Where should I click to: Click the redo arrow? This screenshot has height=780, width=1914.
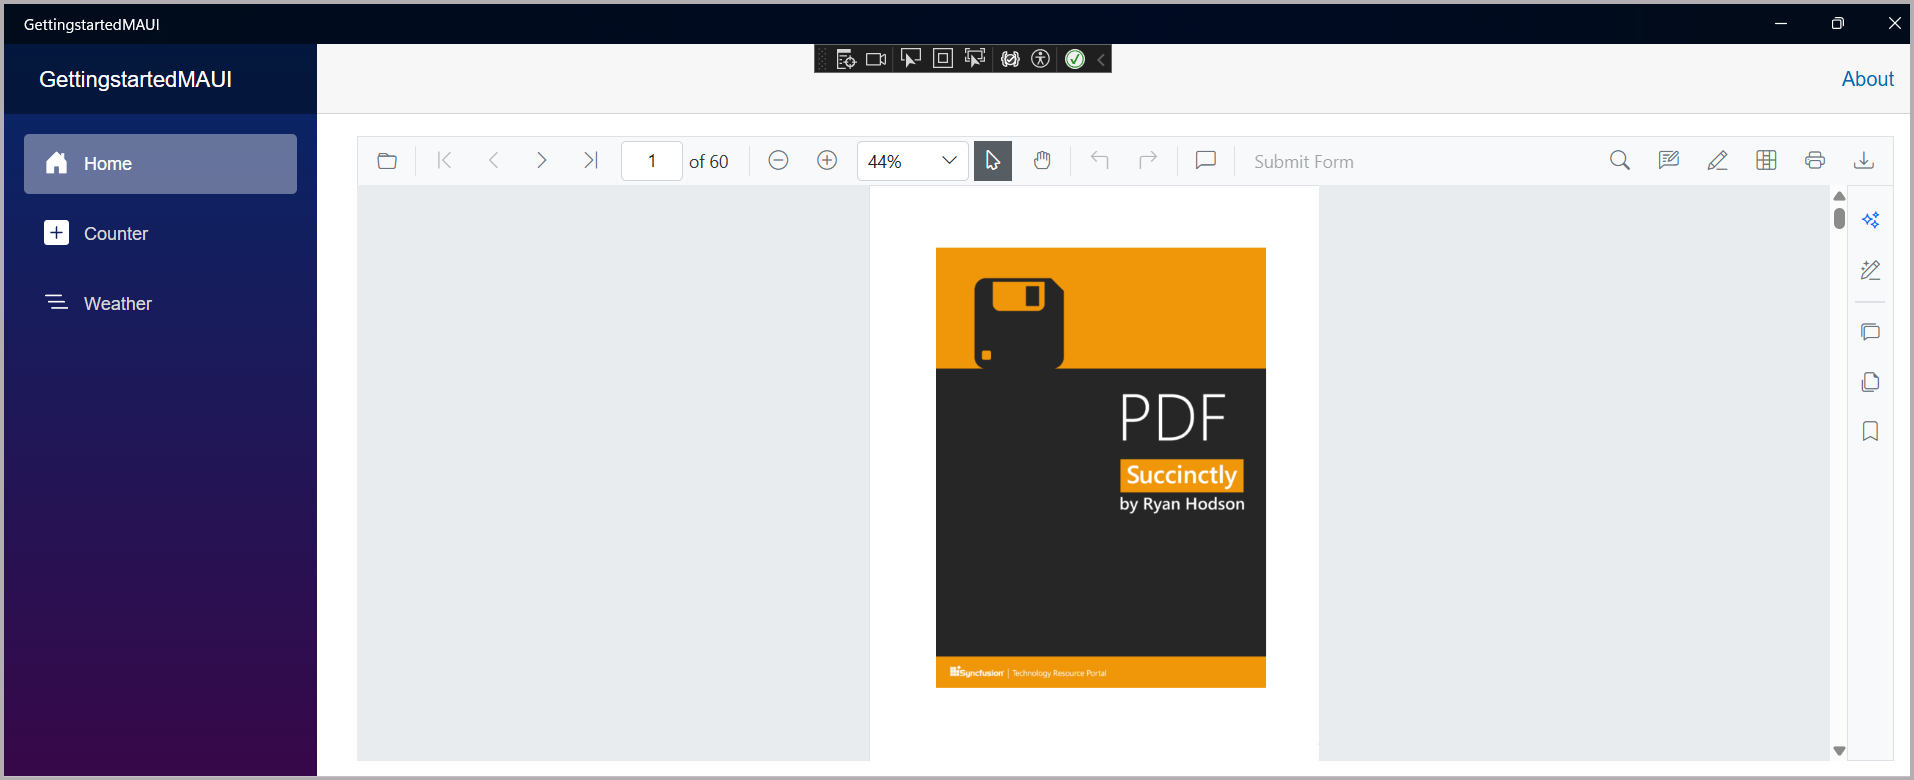click(x=1148, y=161)
